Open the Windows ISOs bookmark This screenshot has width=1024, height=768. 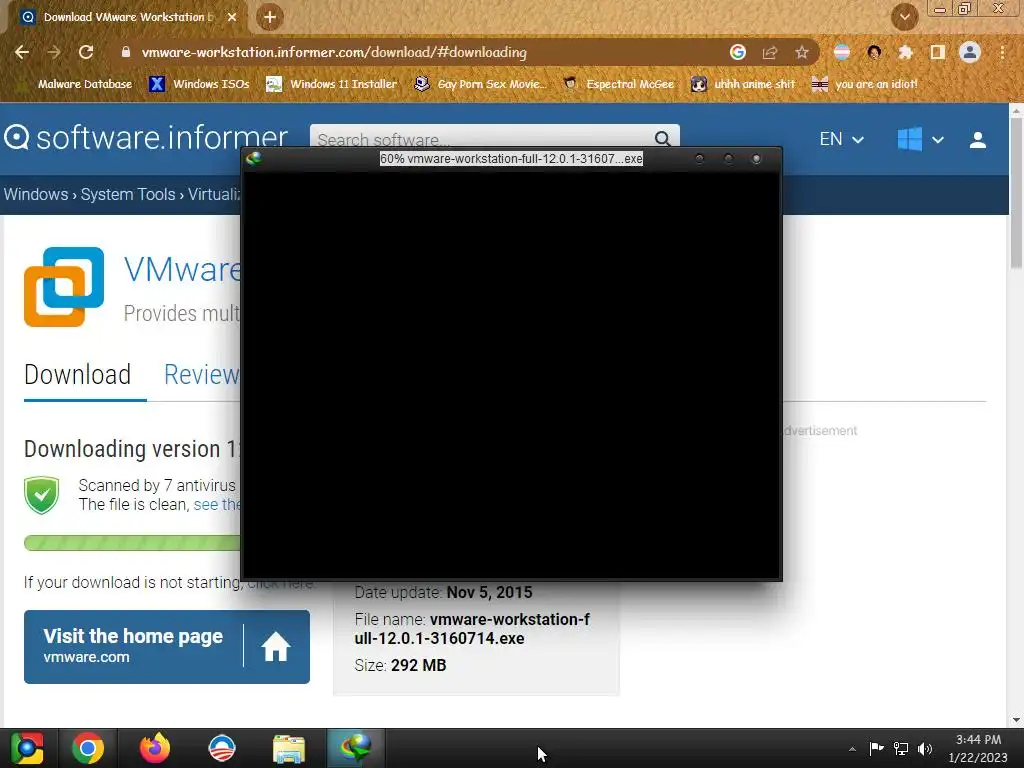pos(199,84)
